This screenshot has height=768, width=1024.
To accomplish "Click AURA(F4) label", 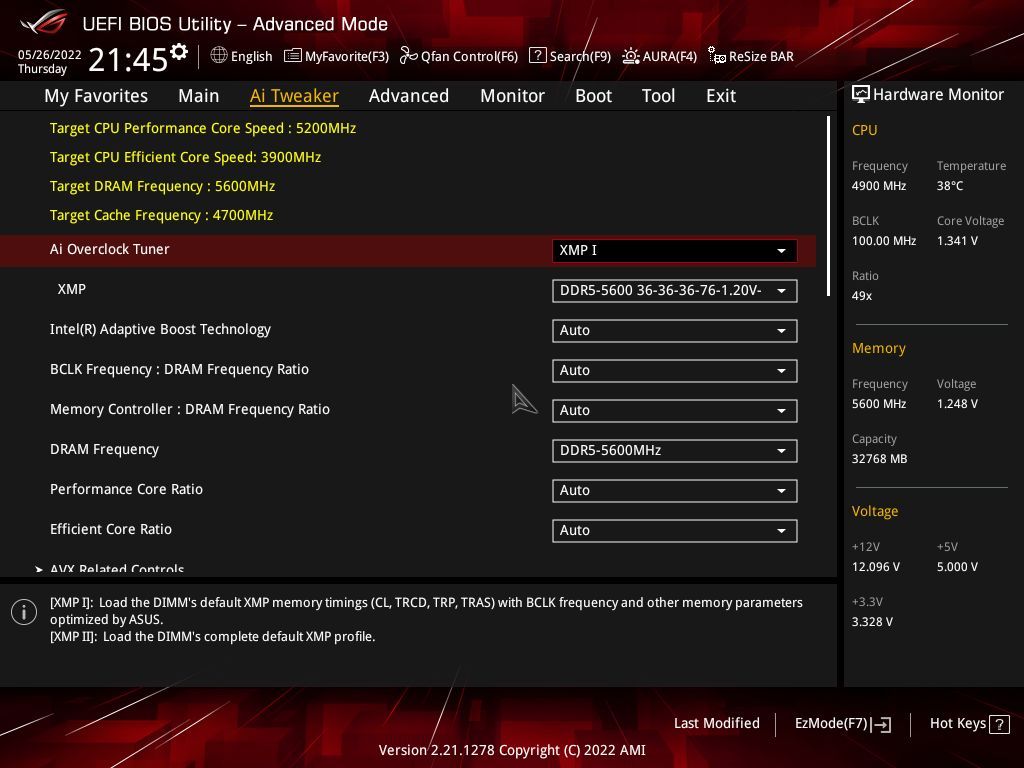I will point(669,57).
